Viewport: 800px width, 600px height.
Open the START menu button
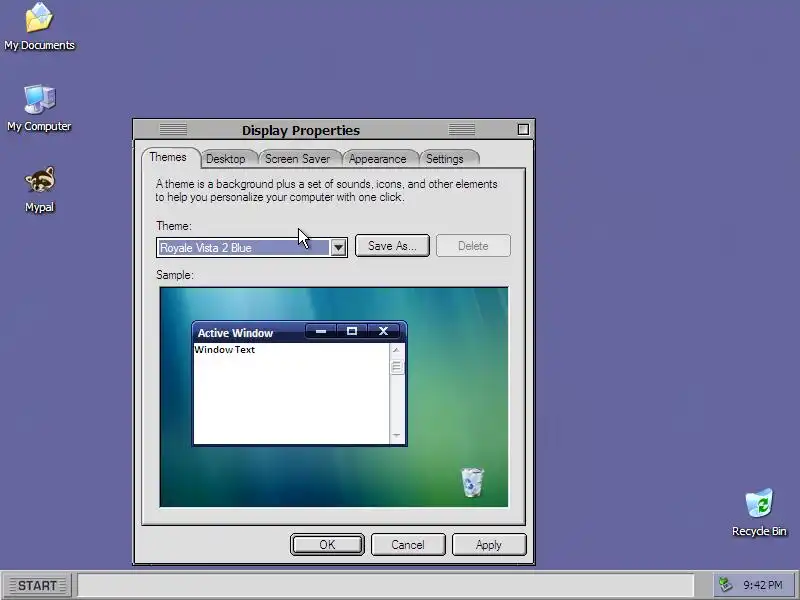pos(37,585)
